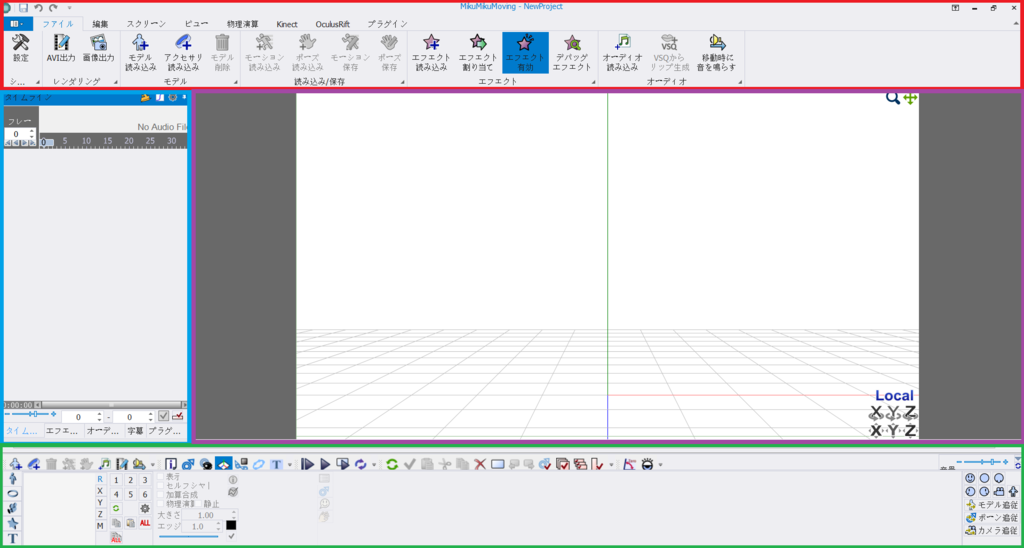Click the red X delete icon in bottom toolbar
Viewport: 1024px width, 548px height.
click(480, 464)
